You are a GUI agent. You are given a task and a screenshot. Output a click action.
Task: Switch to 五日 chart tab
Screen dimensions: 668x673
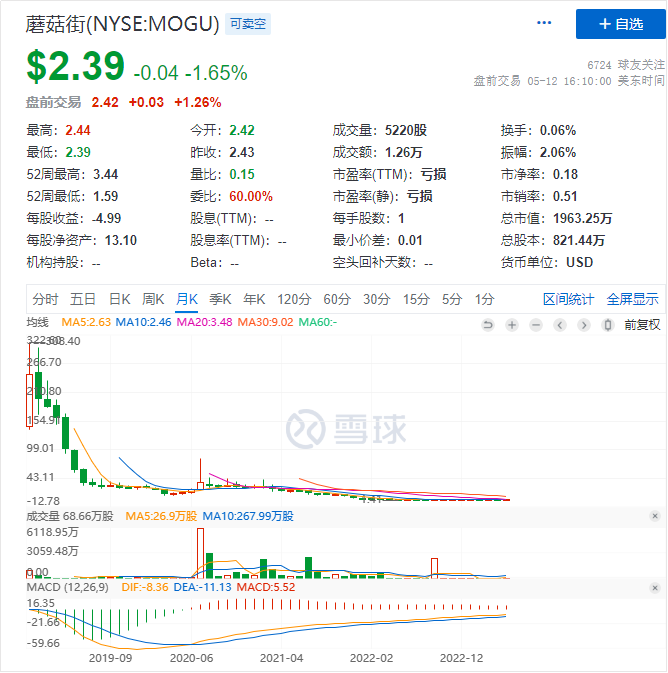[83, 299]
